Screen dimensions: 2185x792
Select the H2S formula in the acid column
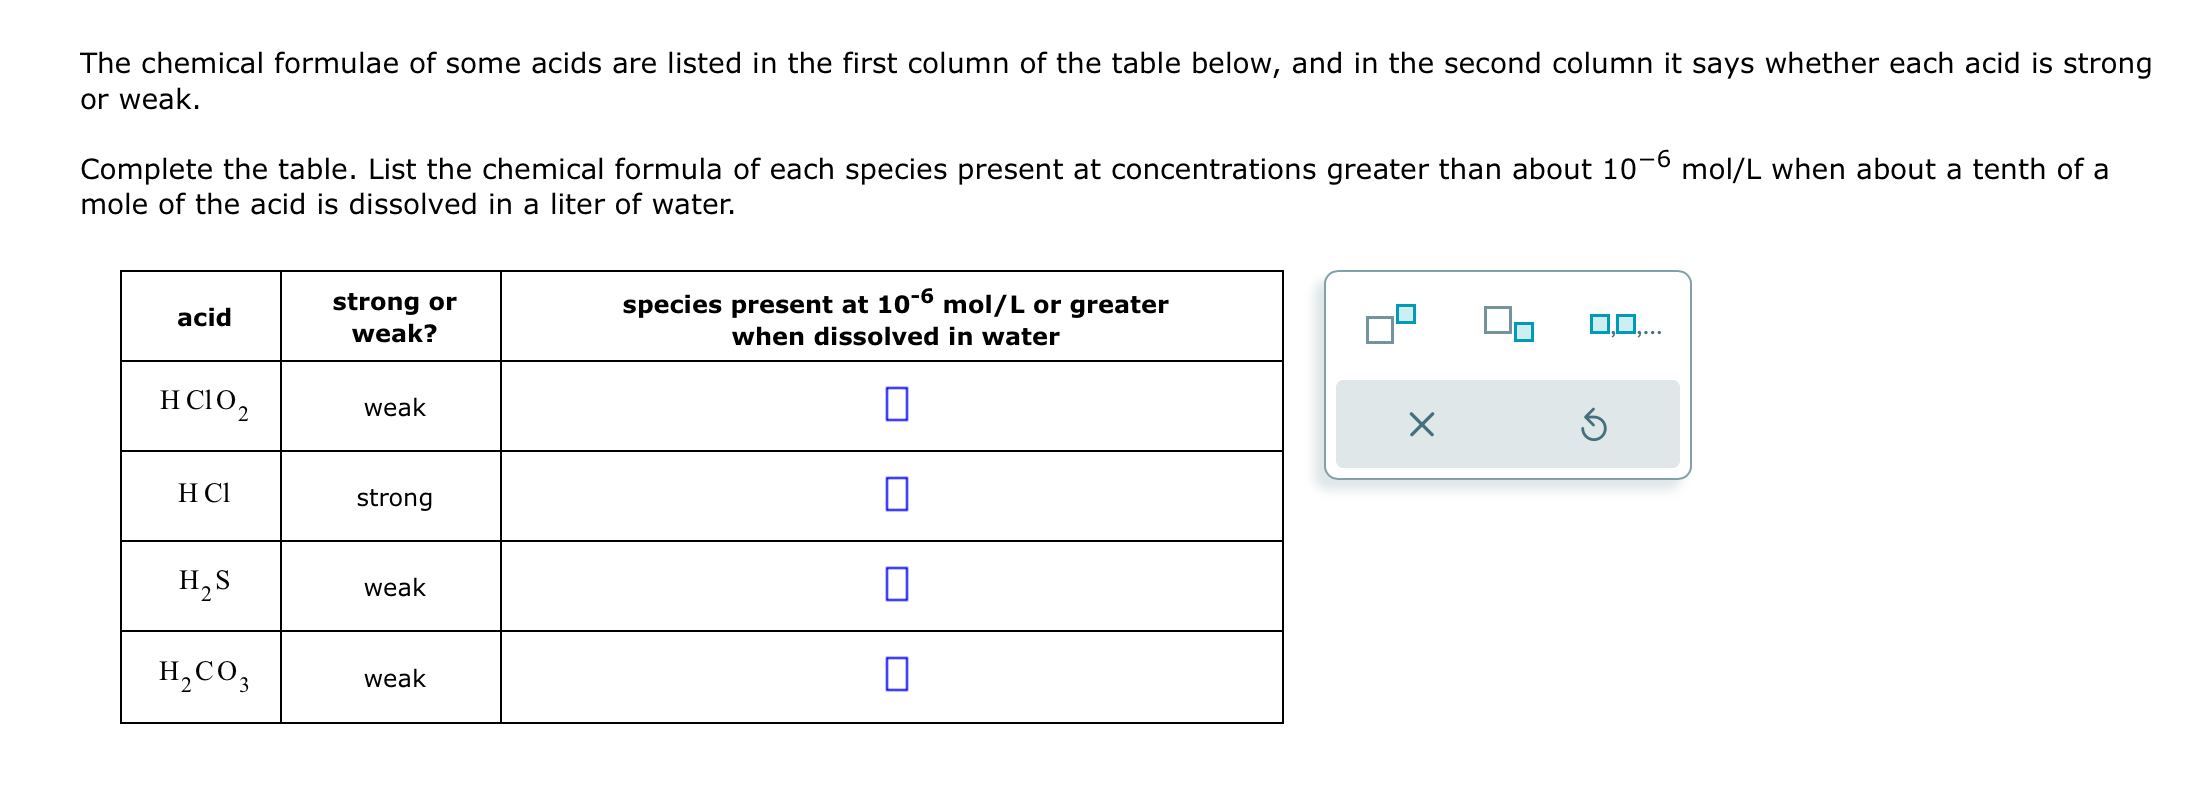[204, 583]
